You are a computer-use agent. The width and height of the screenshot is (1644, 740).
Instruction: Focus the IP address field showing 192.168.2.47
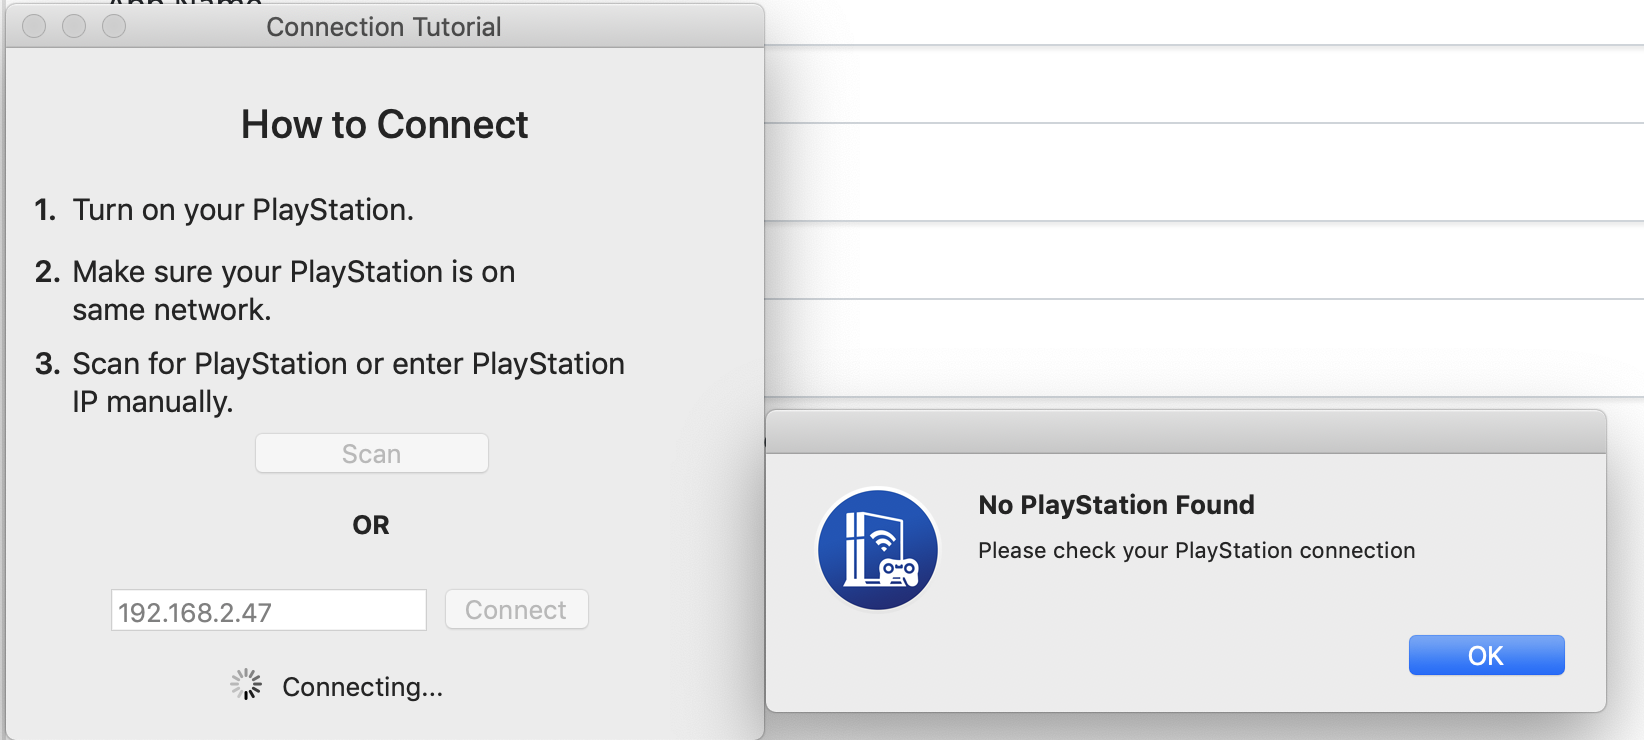pyautogui.click(x=268, y=610)
